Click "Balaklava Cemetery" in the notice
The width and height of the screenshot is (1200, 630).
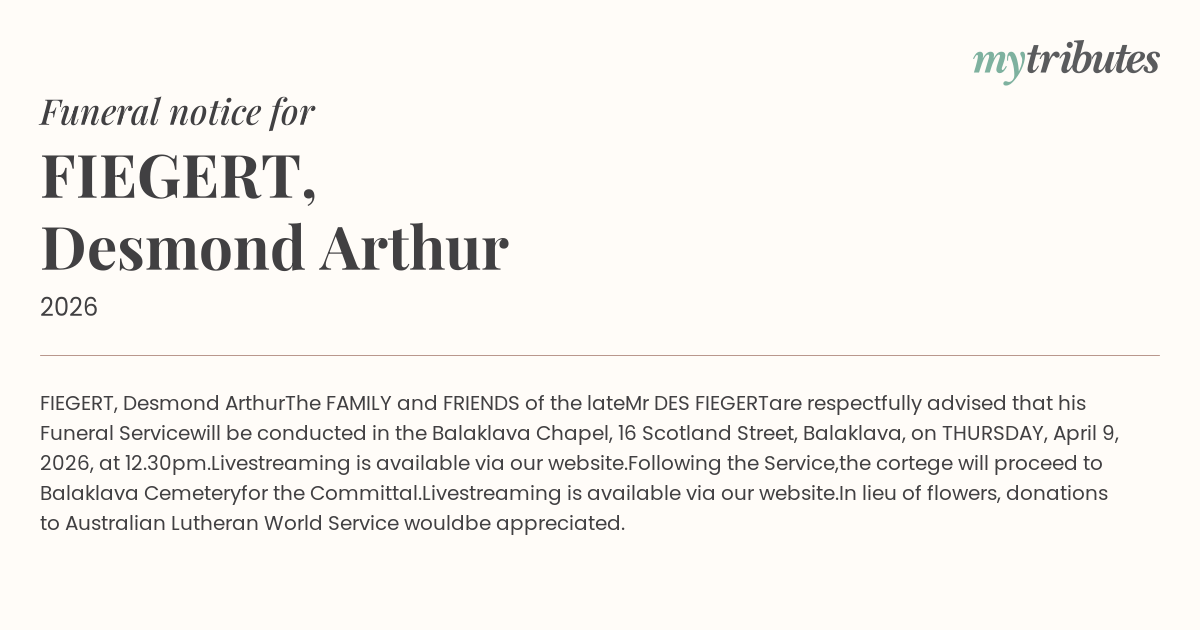[x=140, y=494]
